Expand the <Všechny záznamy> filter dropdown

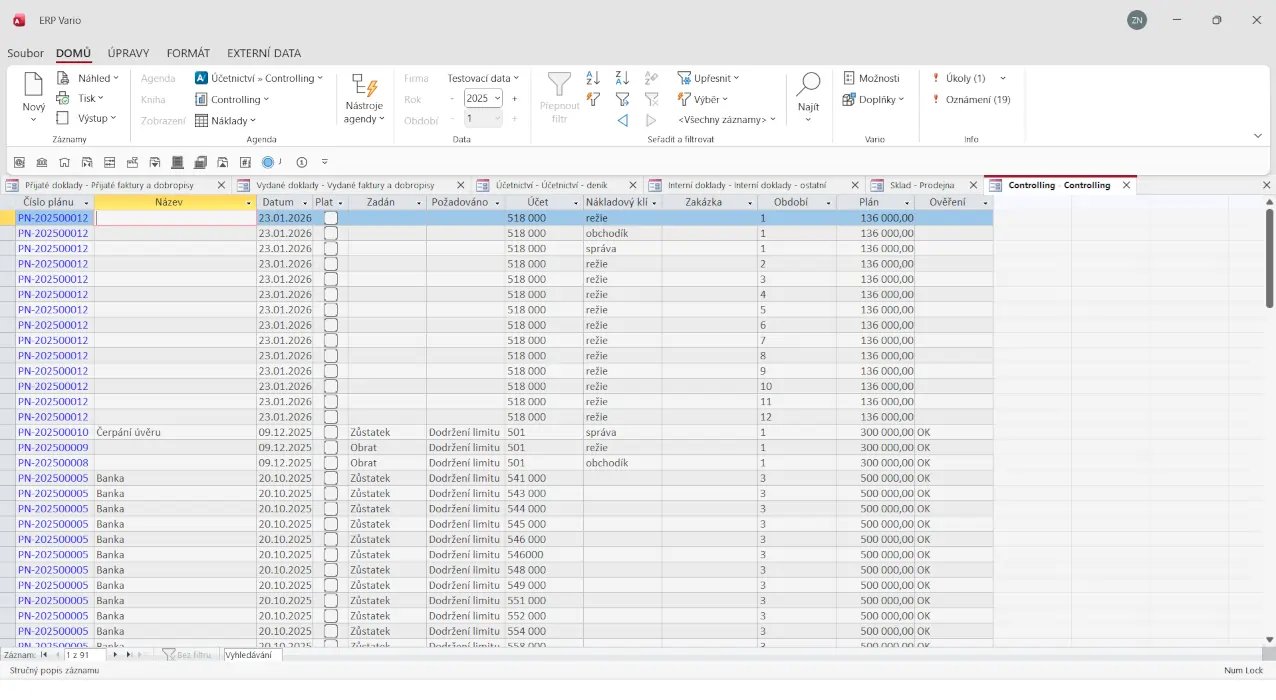772,120
